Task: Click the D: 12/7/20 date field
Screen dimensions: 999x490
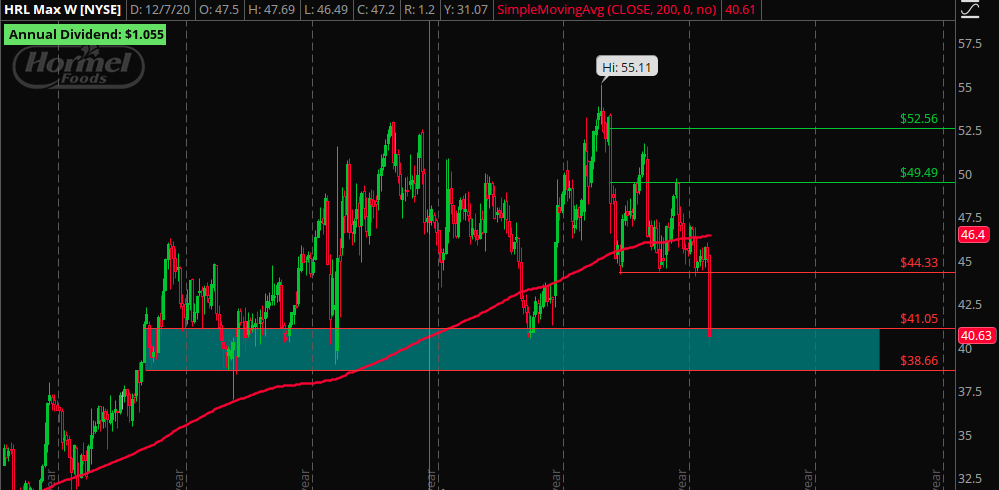Action: [x=162, y=10]
